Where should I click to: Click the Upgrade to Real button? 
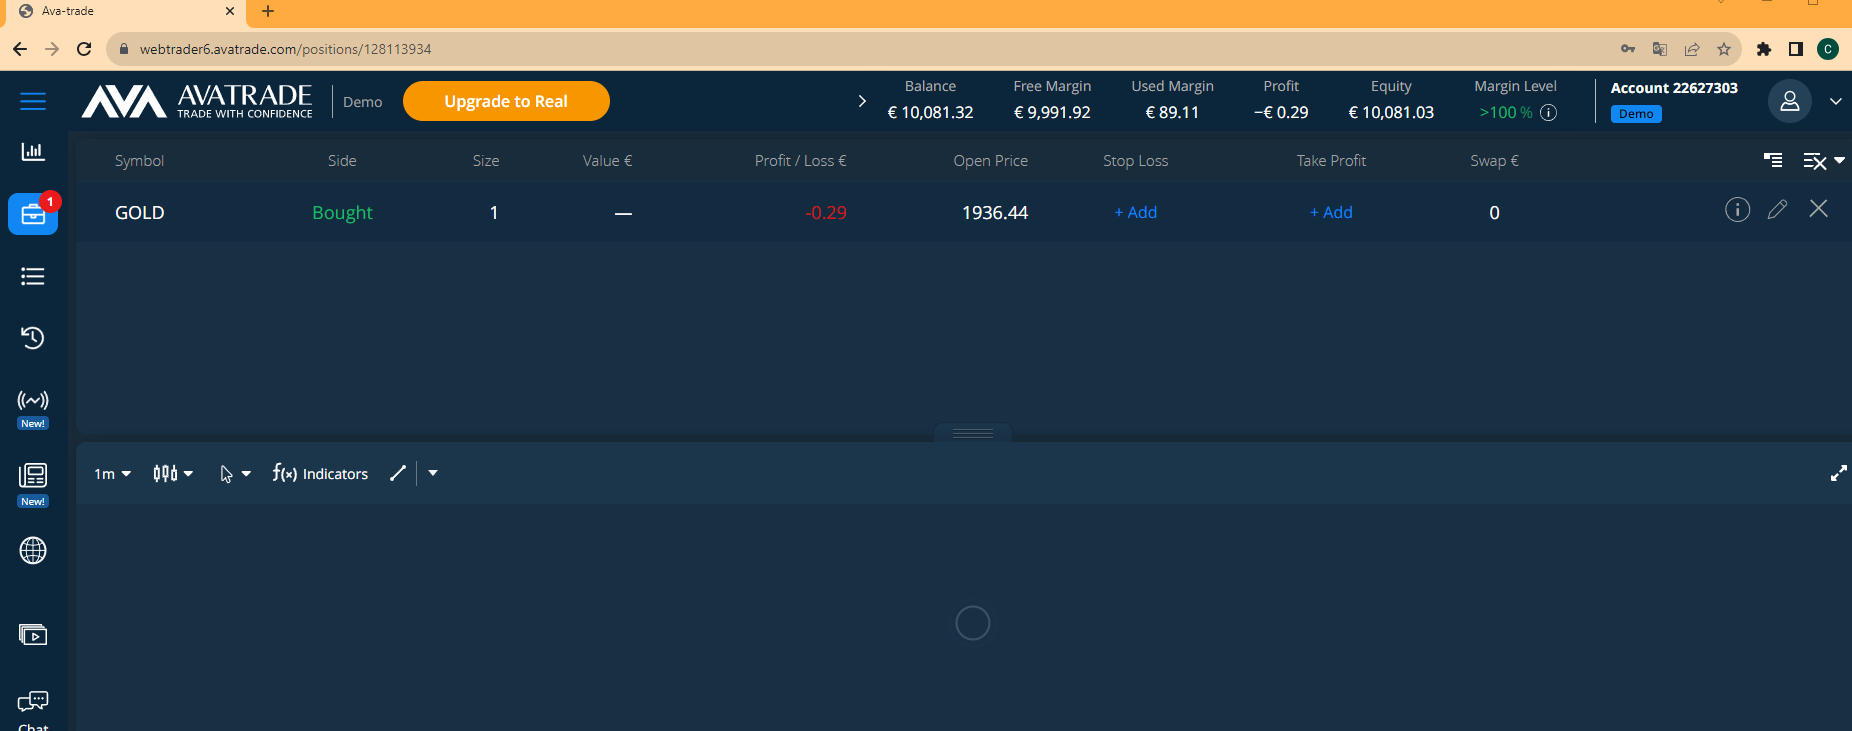click(506, 101)
